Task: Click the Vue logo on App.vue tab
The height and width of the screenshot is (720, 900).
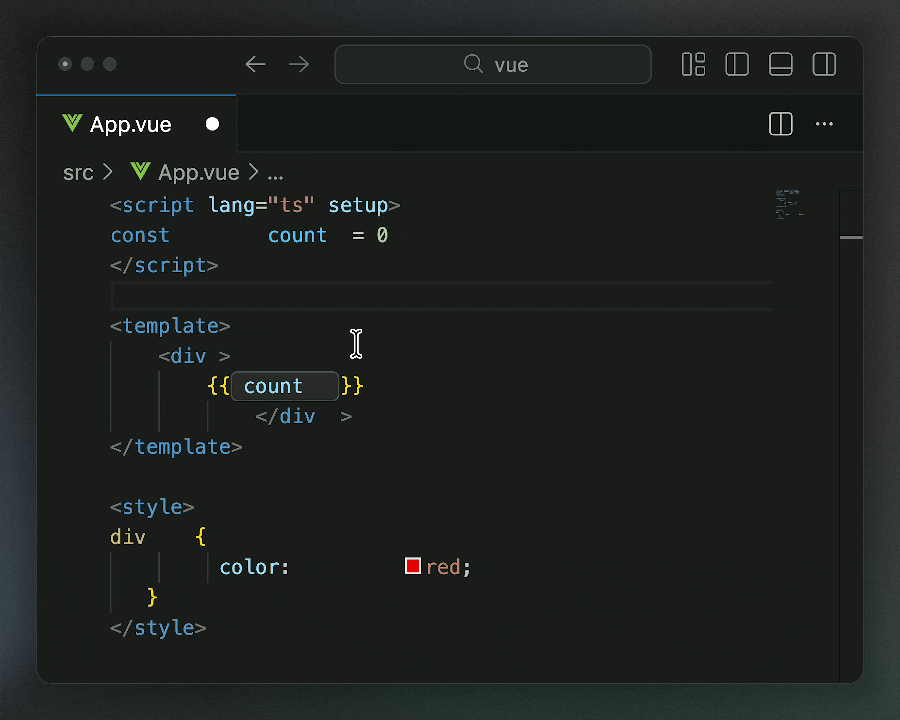Action: pyautogui.click(x=72, y=124)
